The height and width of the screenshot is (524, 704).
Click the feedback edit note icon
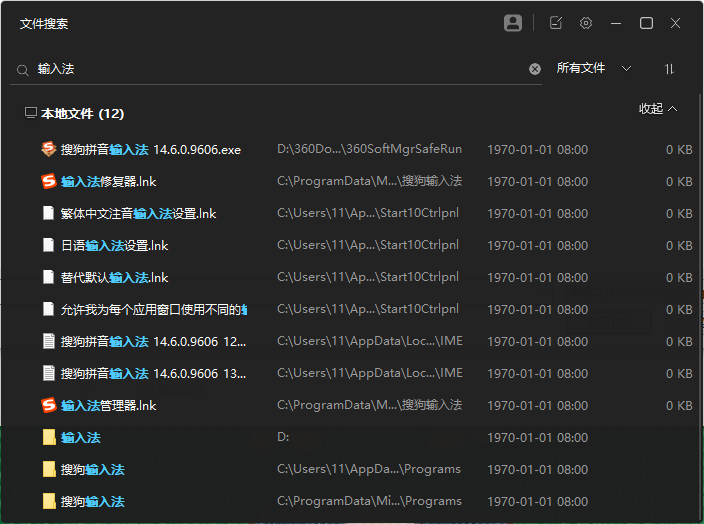556,23
